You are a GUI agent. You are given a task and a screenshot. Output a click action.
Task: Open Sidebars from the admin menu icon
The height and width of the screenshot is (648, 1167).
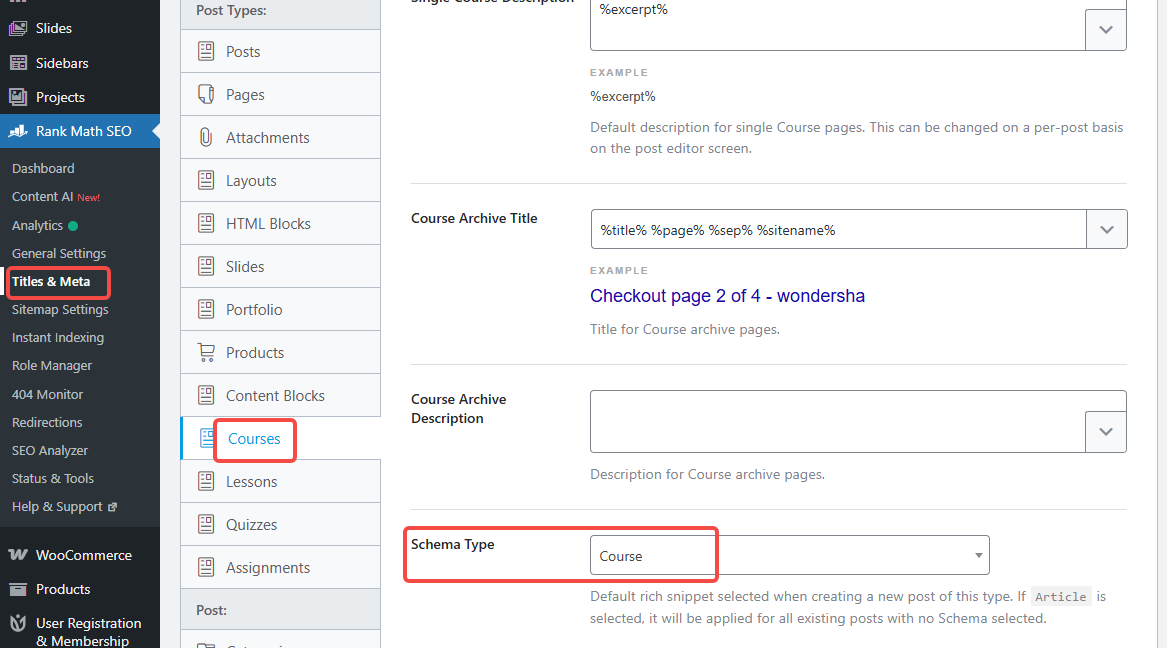click(20, 62)
